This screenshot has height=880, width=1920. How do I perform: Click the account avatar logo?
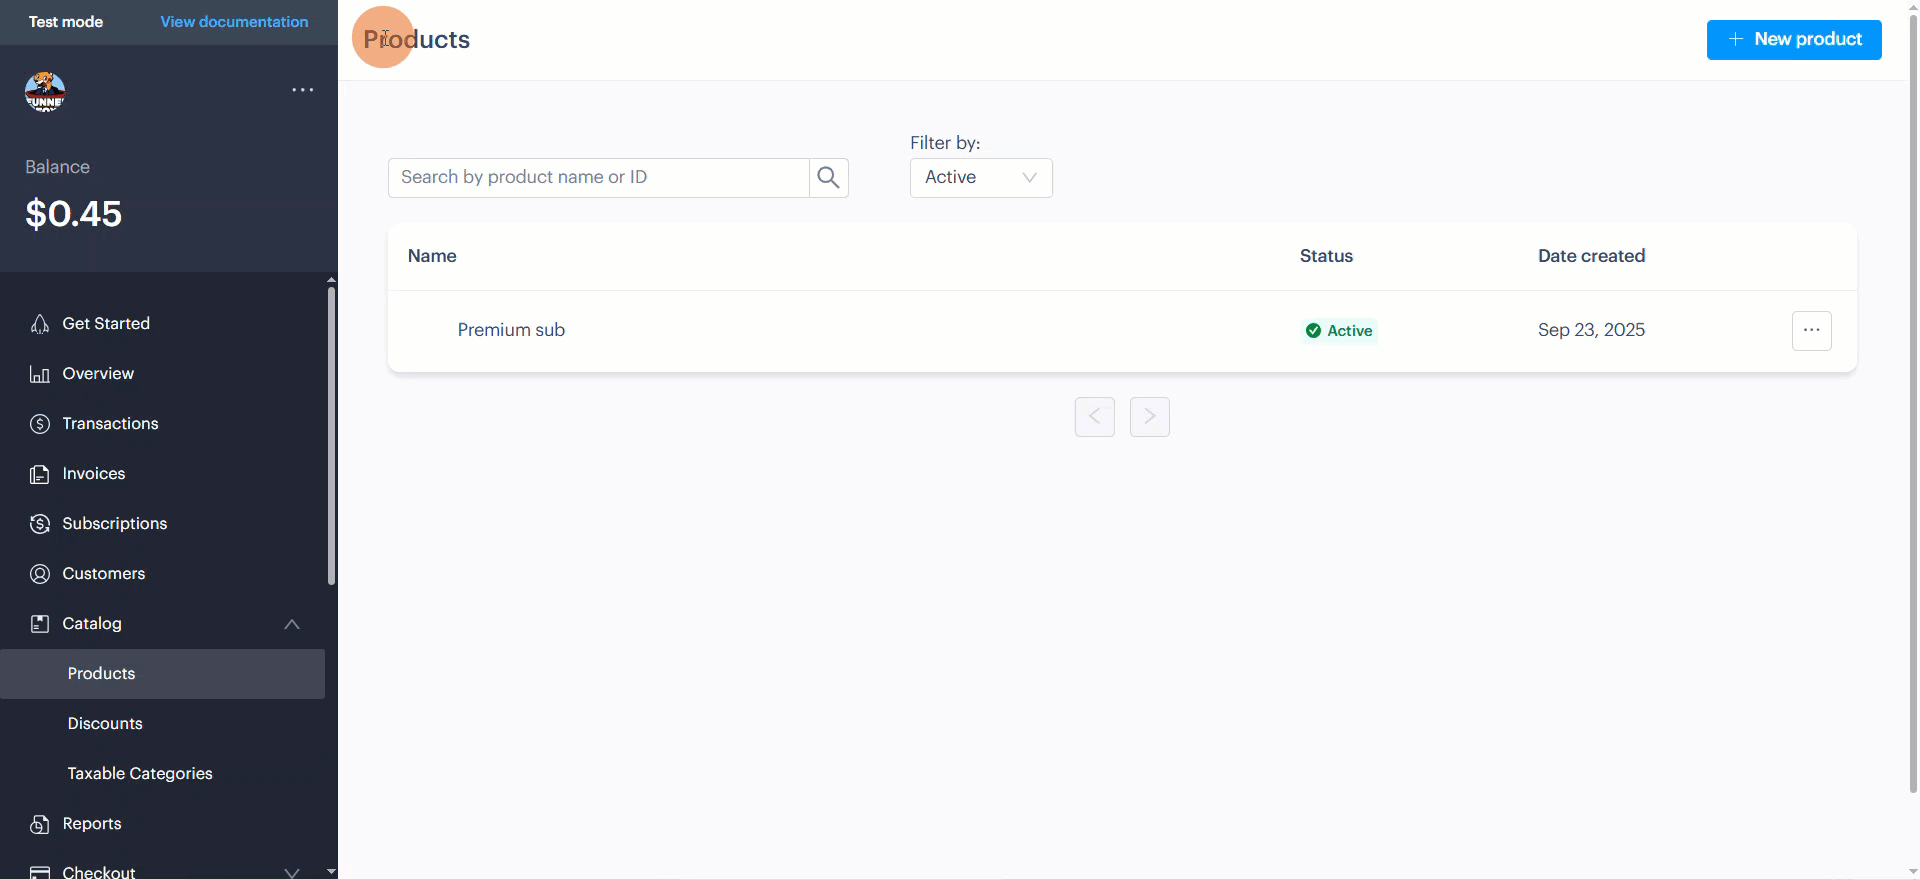coord(45,92)
